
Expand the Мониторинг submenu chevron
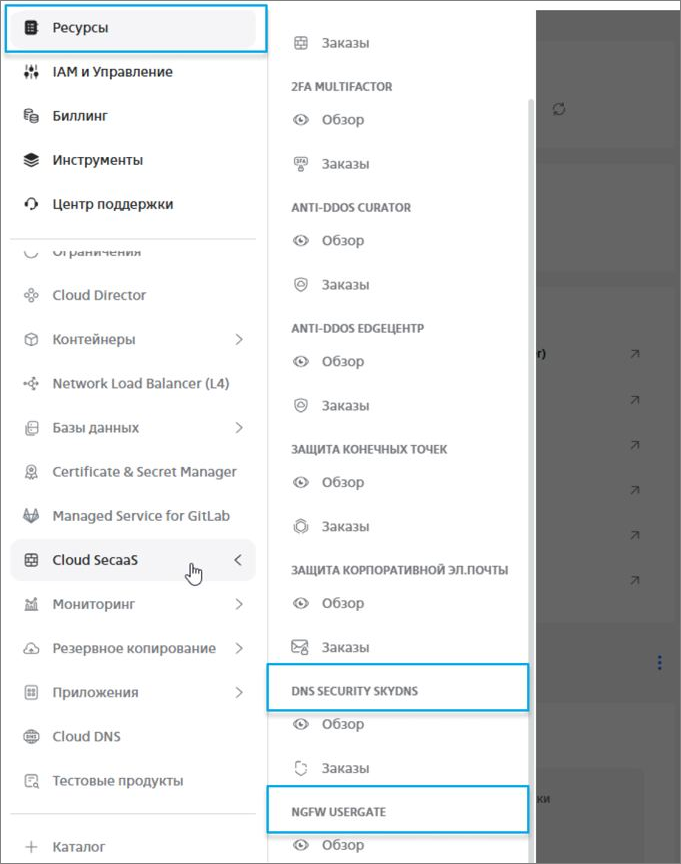tap(239, 604)
